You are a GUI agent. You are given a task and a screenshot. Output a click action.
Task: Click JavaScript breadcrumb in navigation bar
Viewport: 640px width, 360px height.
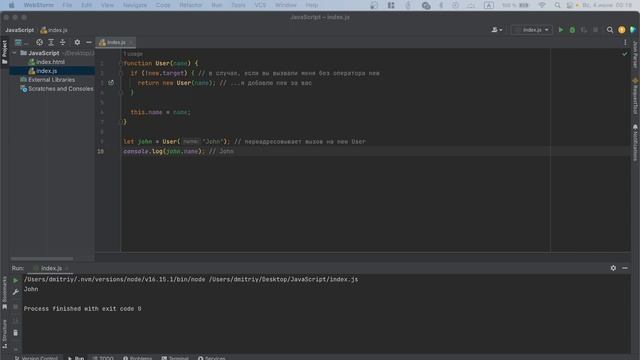pos(20,30)
